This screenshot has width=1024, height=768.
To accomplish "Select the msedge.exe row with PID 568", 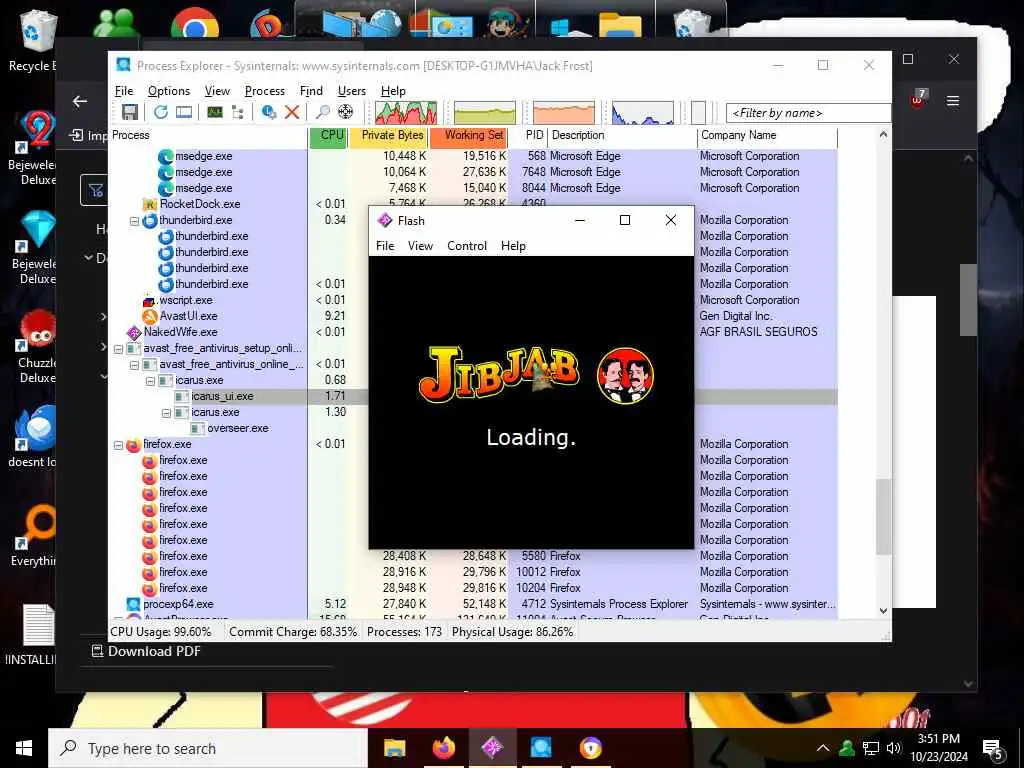I will pos(472,156).
